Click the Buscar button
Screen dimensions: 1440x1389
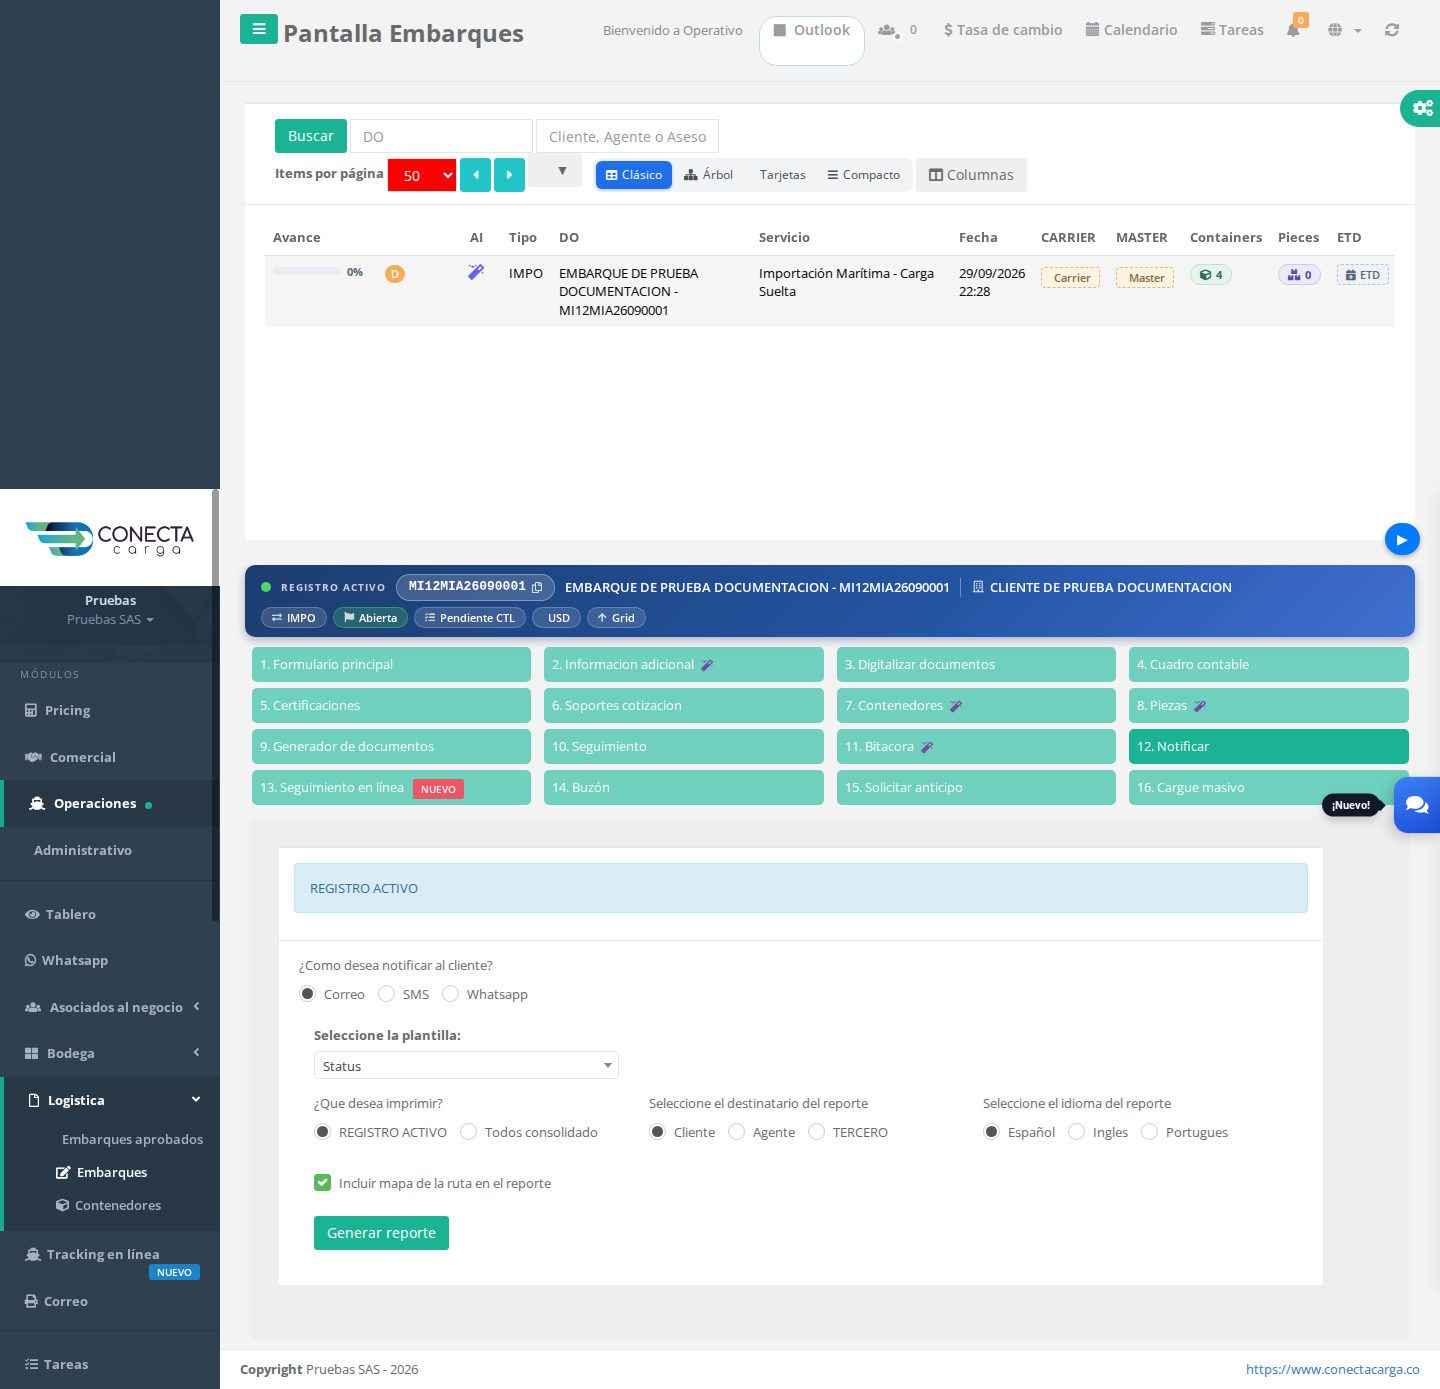pyautogui.click(x=311, y=136)
